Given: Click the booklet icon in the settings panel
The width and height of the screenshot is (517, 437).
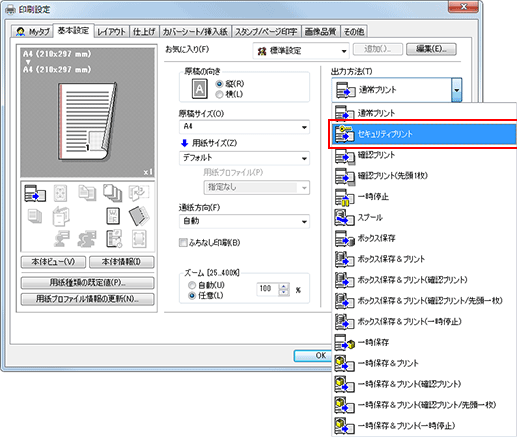Looking at the screenshot, I should (61, 216).
